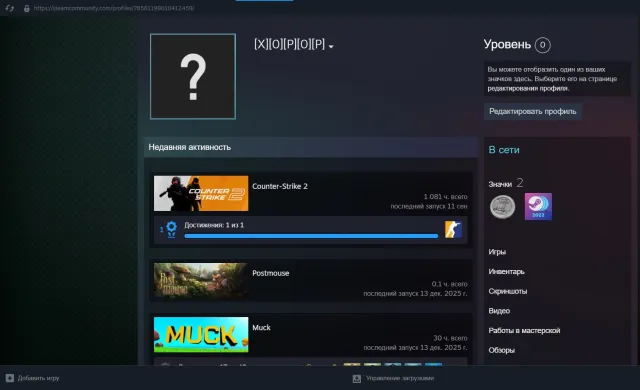Click the purple Steam 2022 badge
This screenshot has width=640, height=390.
(538, 206)
